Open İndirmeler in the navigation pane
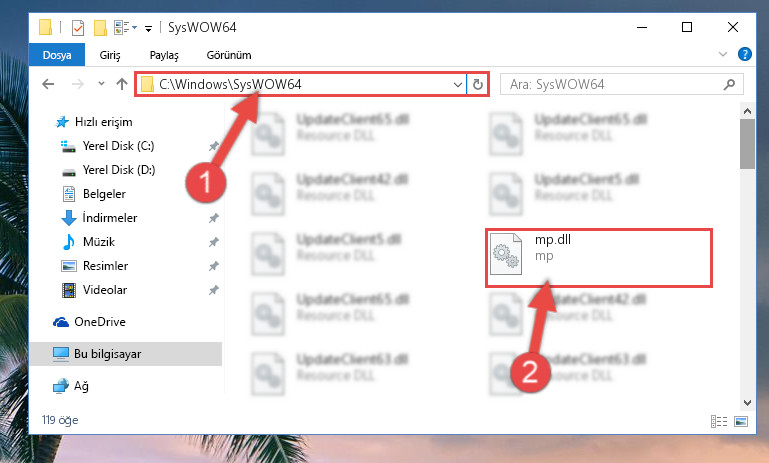This screenshot has width=769, height=463. 110,218
